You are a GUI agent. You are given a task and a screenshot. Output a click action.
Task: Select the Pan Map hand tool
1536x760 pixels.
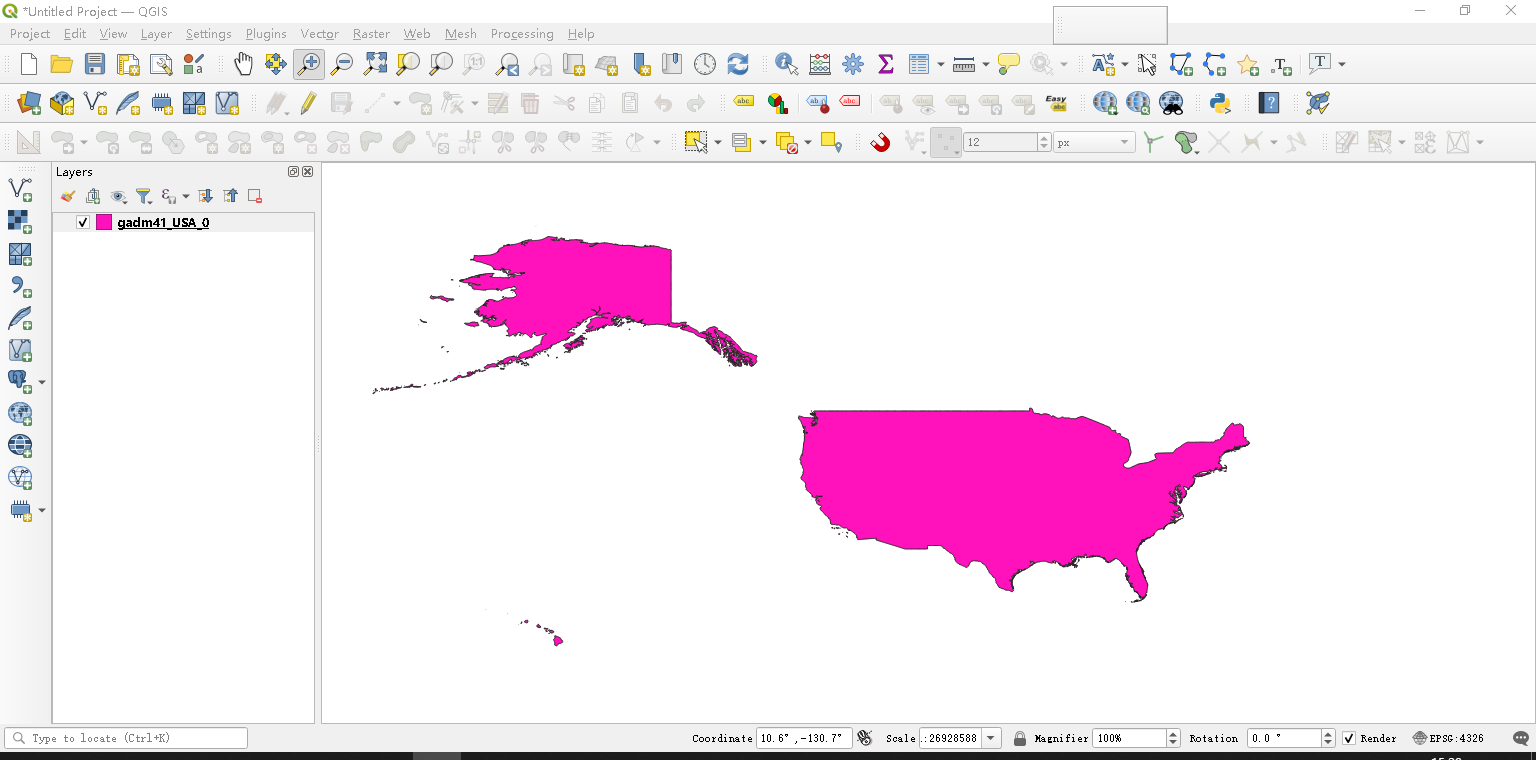coord(243,64)
